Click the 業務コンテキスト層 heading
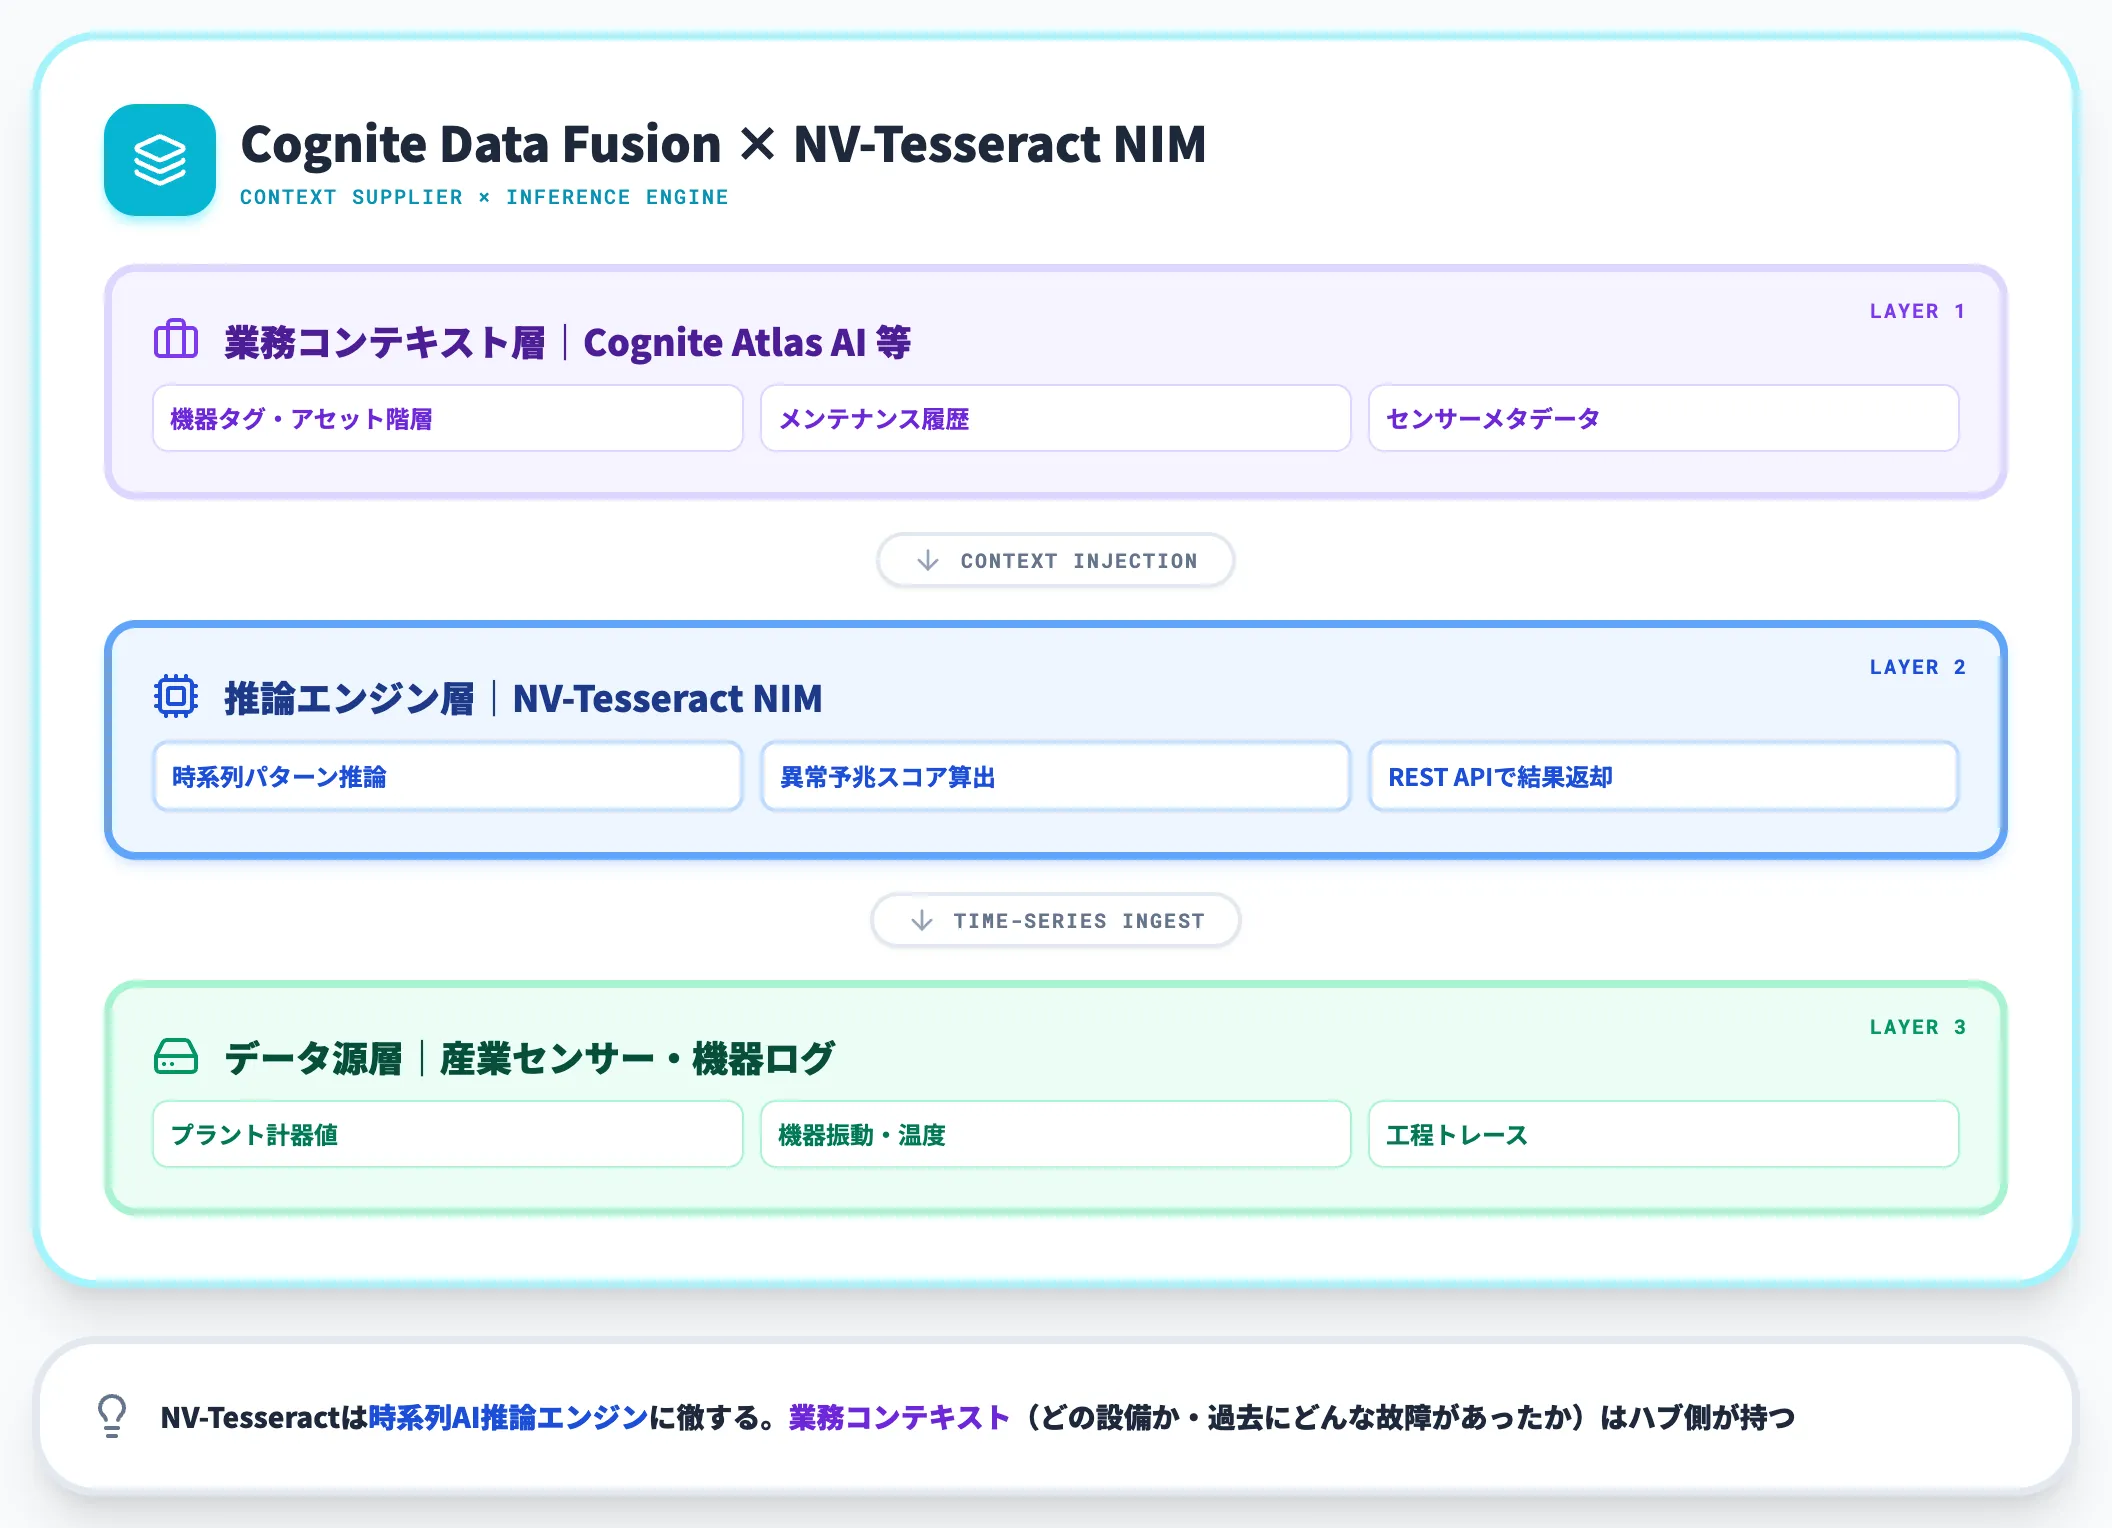Screen dimensions: 2112x1528 pyautogui.click(x=385, y=342)
